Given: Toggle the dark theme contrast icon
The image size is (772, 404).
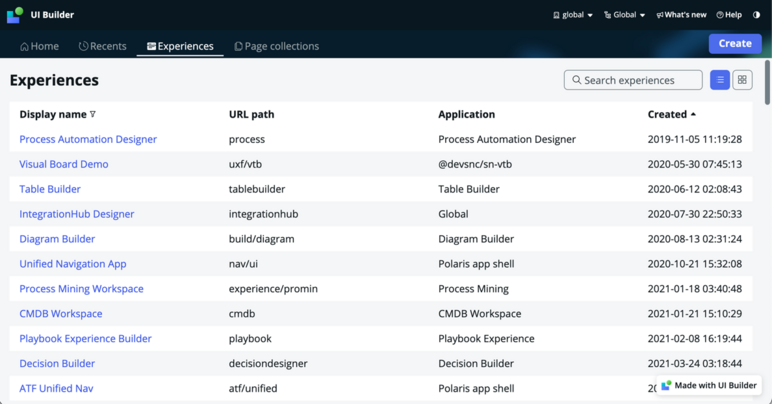Looking at the screenshot, I should click(x=756, y=15).
